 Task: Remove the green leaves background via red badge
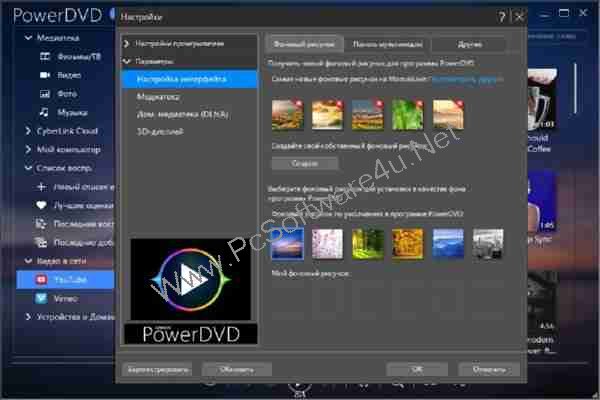(x=419, y=103)
